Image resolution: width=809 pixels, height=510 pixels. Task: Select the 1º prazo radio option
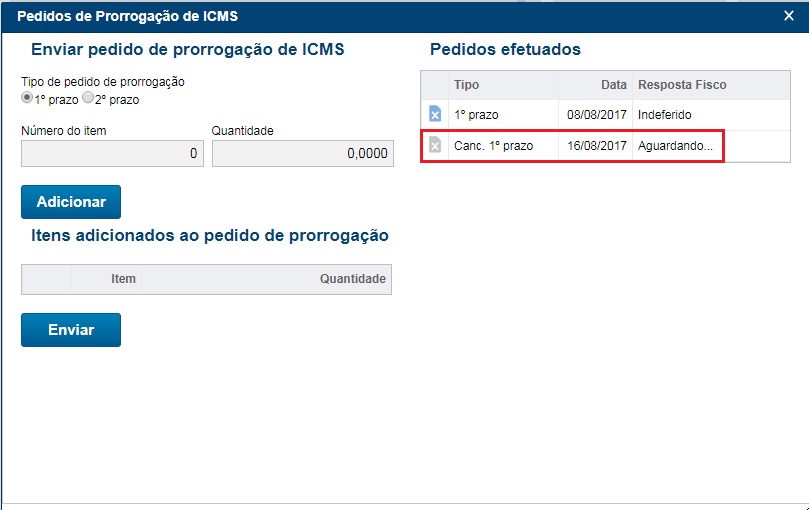tap(27, 99)
